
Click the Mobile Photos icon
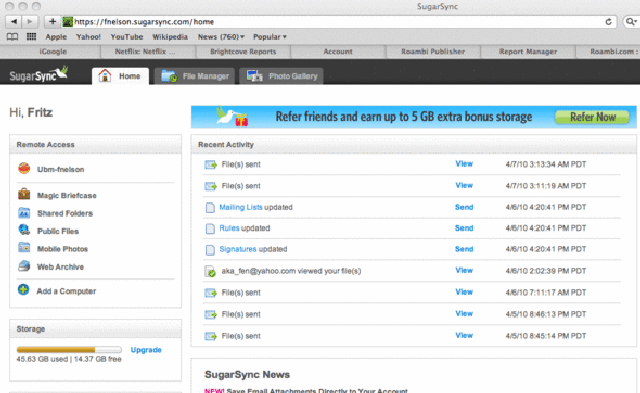(x=24, y=247)
